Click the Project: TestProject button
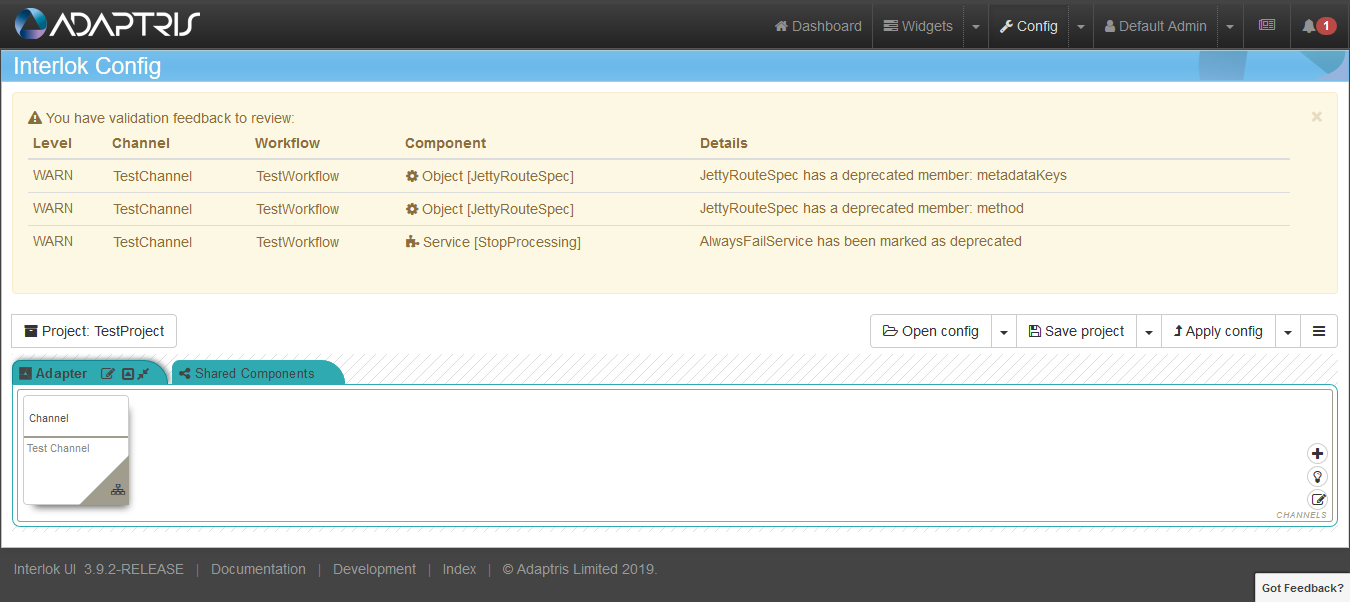The height and width of the screenshot is (602, 1350). (94, 331)
